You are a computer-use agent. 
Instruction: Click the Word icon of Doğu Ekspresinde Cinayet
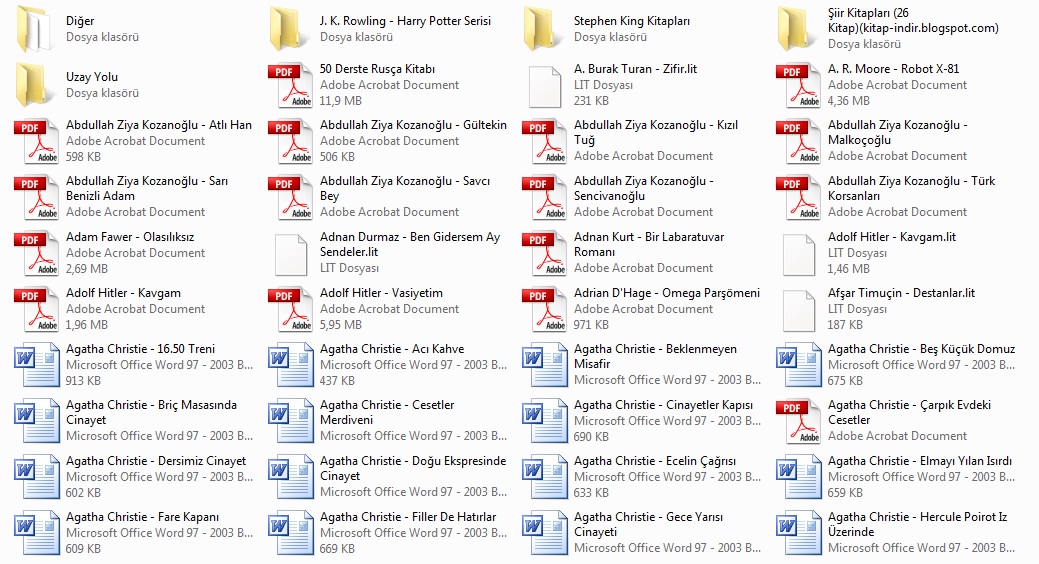coord(290,477)
